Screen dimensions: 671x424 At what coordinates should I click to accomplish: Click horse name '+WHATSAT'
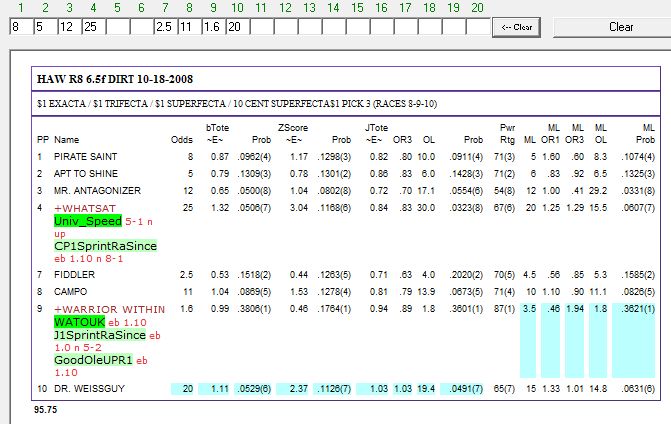tap(85, 208)
